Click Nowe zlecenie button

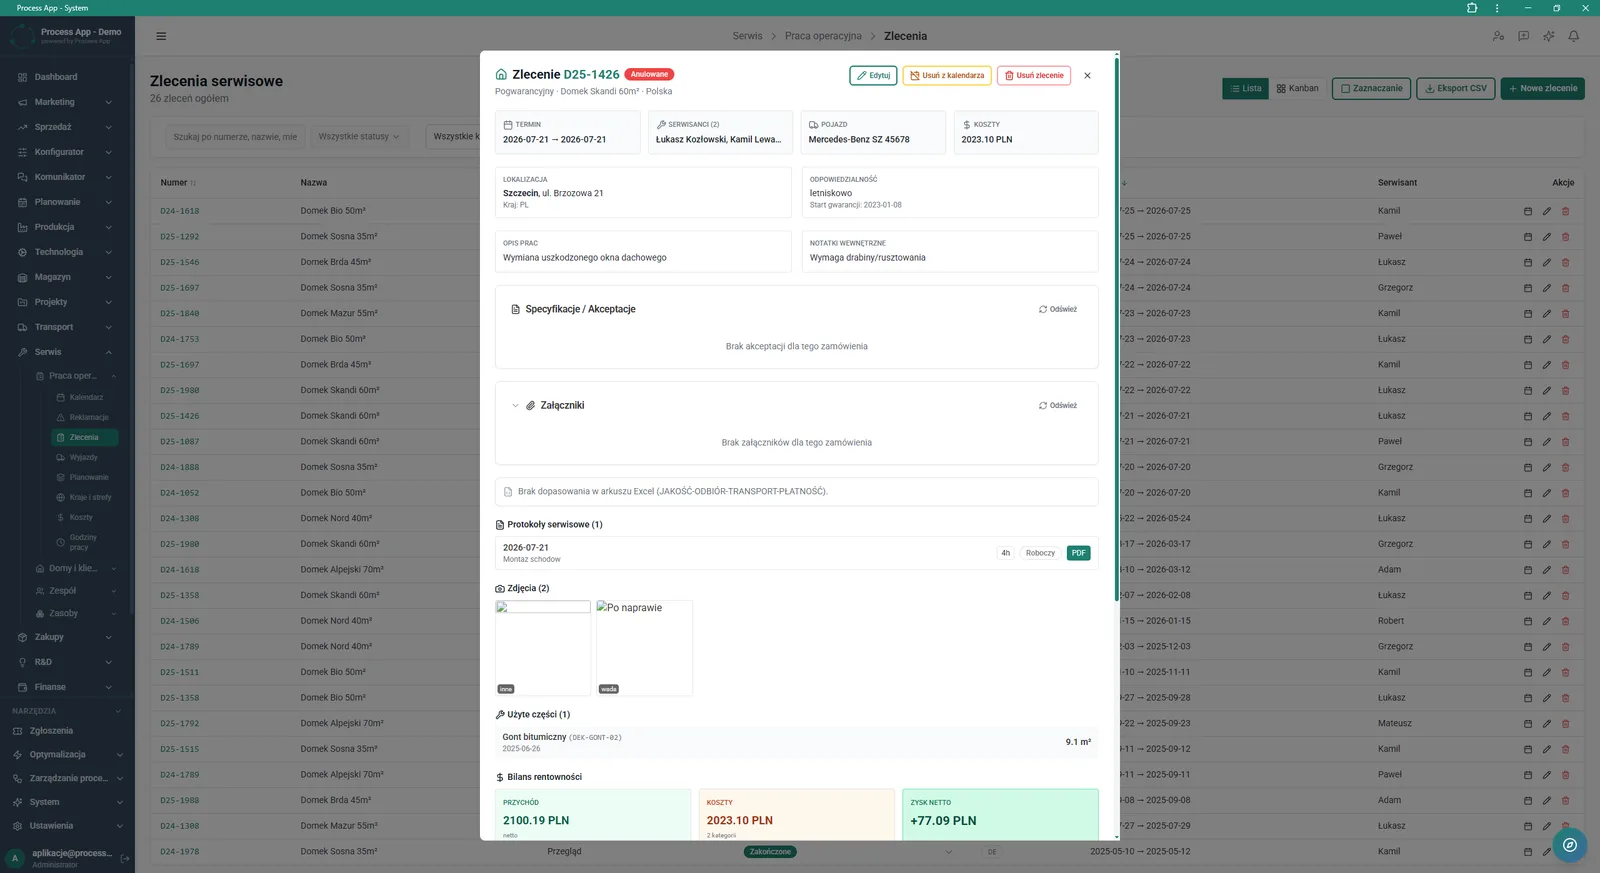coord(1543,89)
